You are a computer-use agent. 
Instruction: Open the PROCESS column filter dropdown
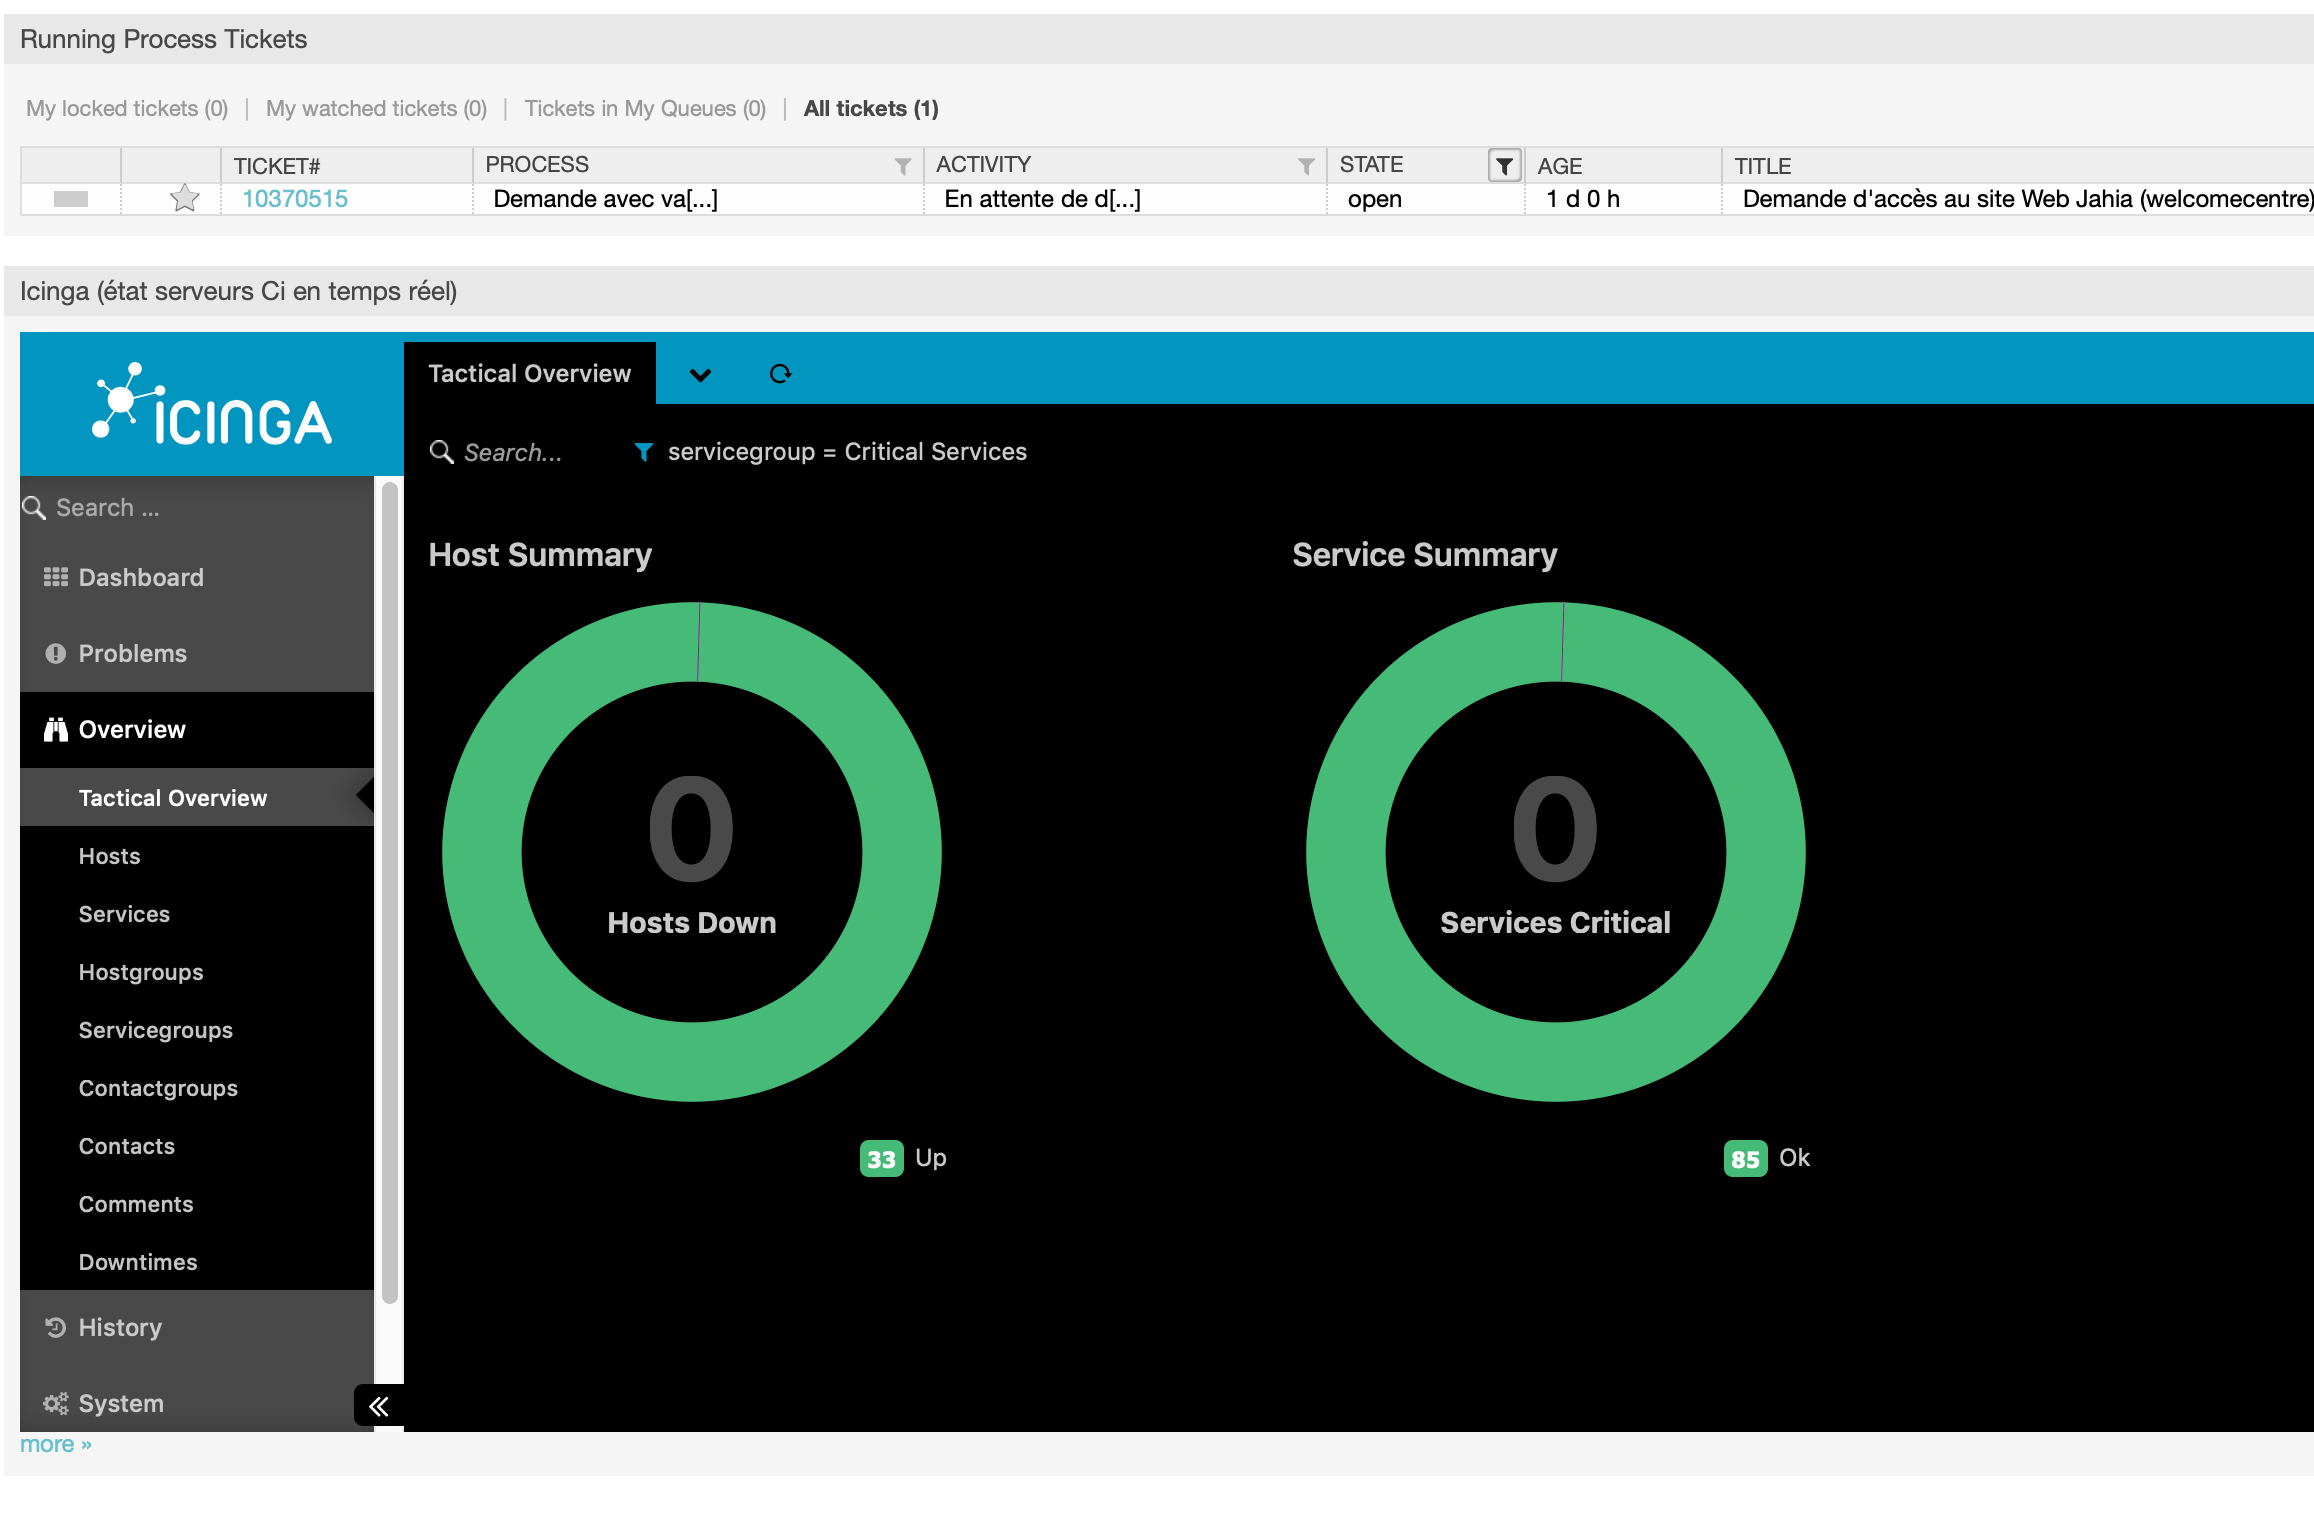(x=902, y=166)
